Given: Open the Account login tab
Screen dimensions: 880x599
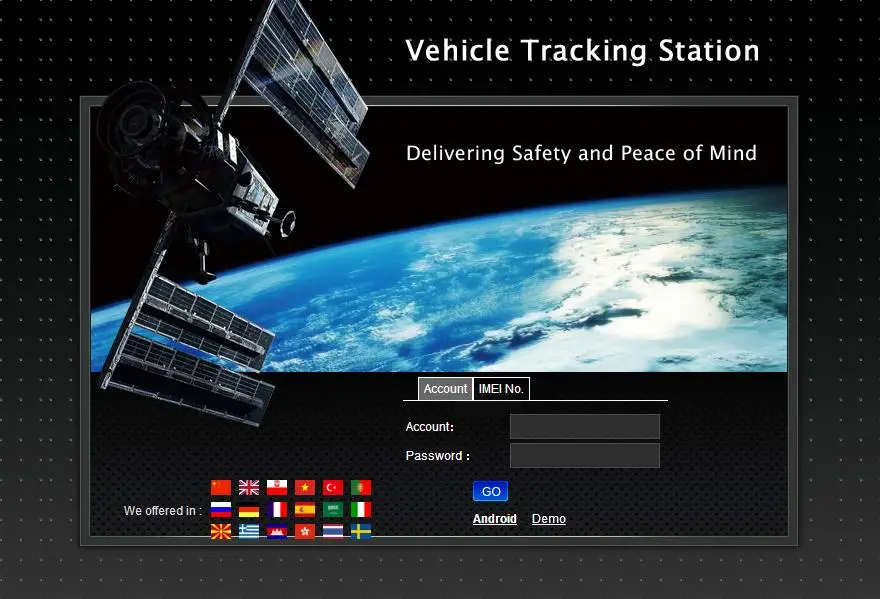Looking at the screenshot, I should [x=446, y=388].
